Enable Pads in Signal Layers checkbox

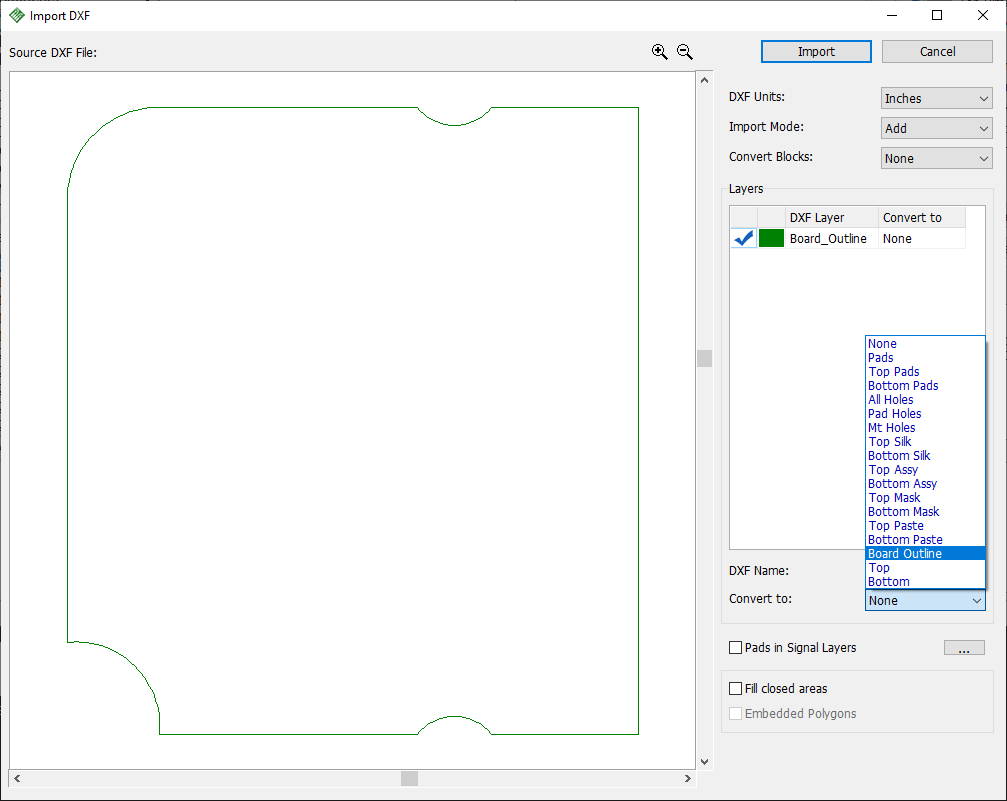tap(736, 647)
